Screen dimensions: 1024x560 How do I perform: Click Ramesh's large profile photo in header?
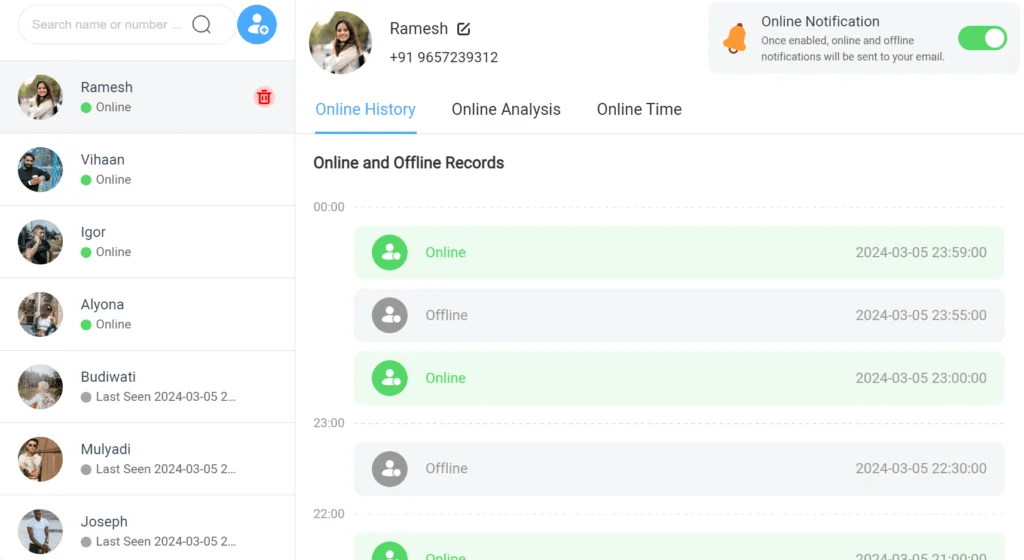pyautogui.click(x=340, y=43)
